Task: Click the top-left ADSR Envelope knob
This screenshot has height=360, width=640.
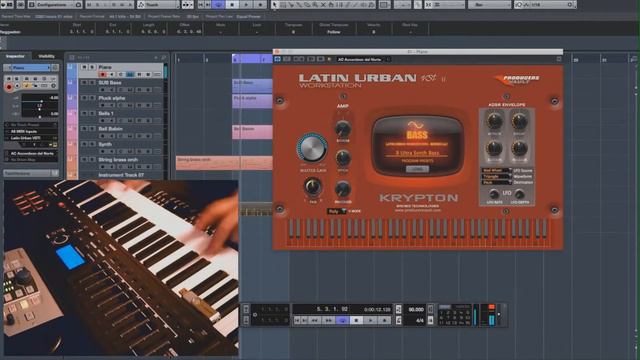Action: 494,121
